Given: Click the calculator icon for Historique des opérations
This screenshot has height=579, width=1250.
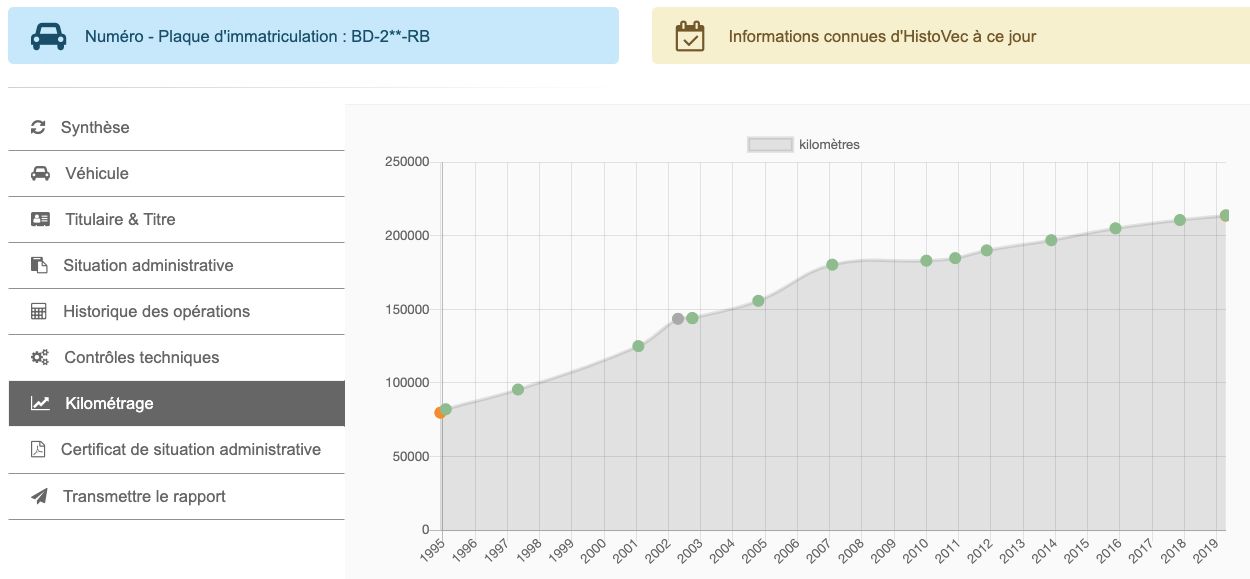Looking at the screenshot, I should click(39, 311).
